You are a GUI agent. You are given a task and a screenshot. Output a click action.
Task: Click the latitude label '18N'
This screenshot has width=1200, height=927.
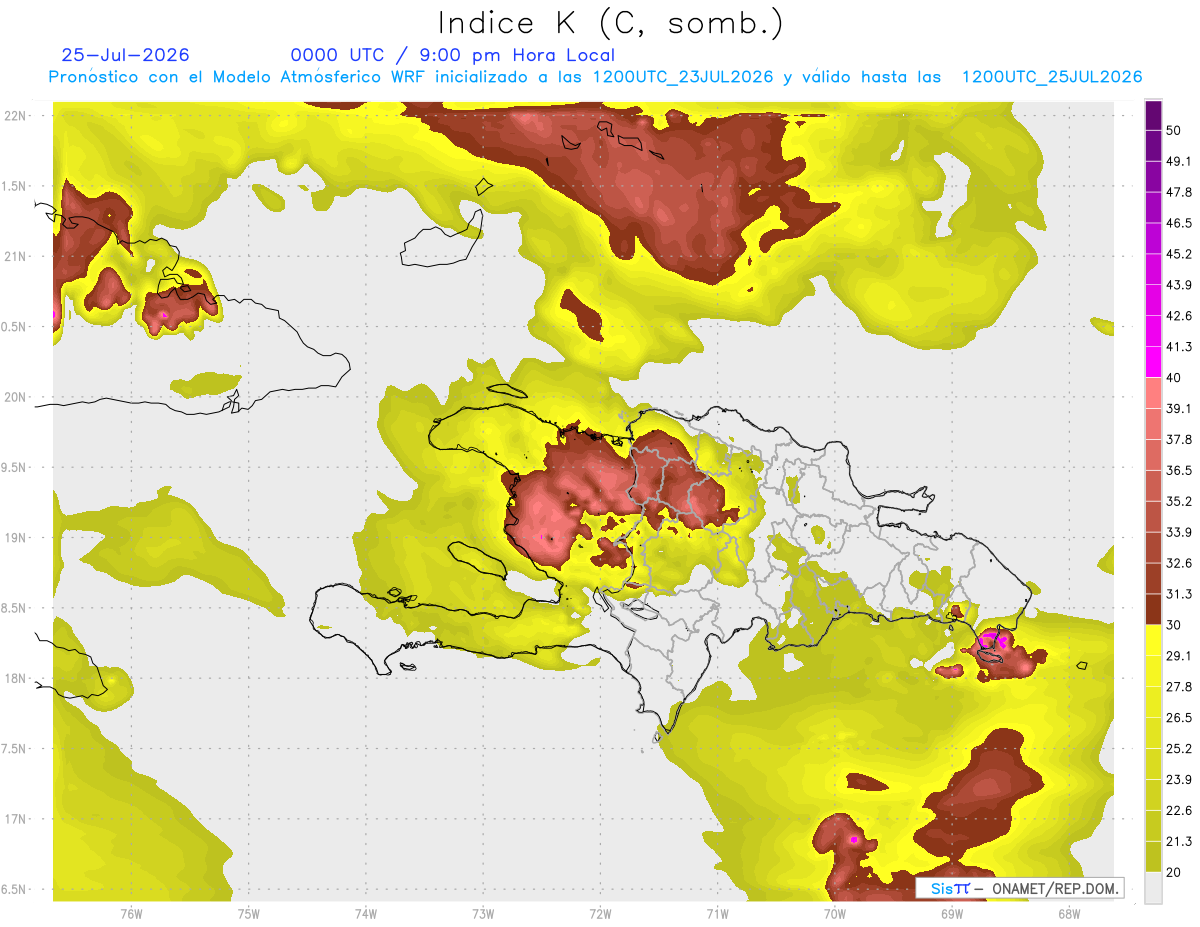tap(17, 678)
